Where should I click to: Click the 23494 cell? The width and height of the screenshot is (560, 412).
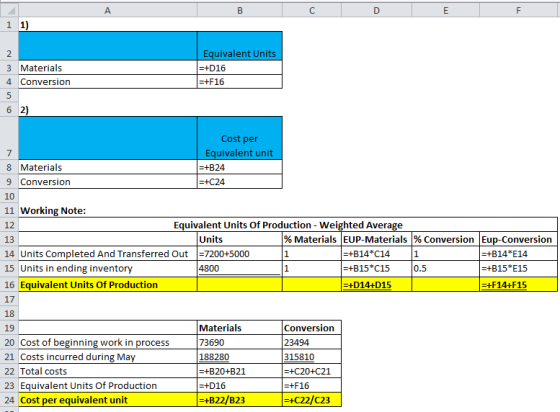click(x=312, y=342)
